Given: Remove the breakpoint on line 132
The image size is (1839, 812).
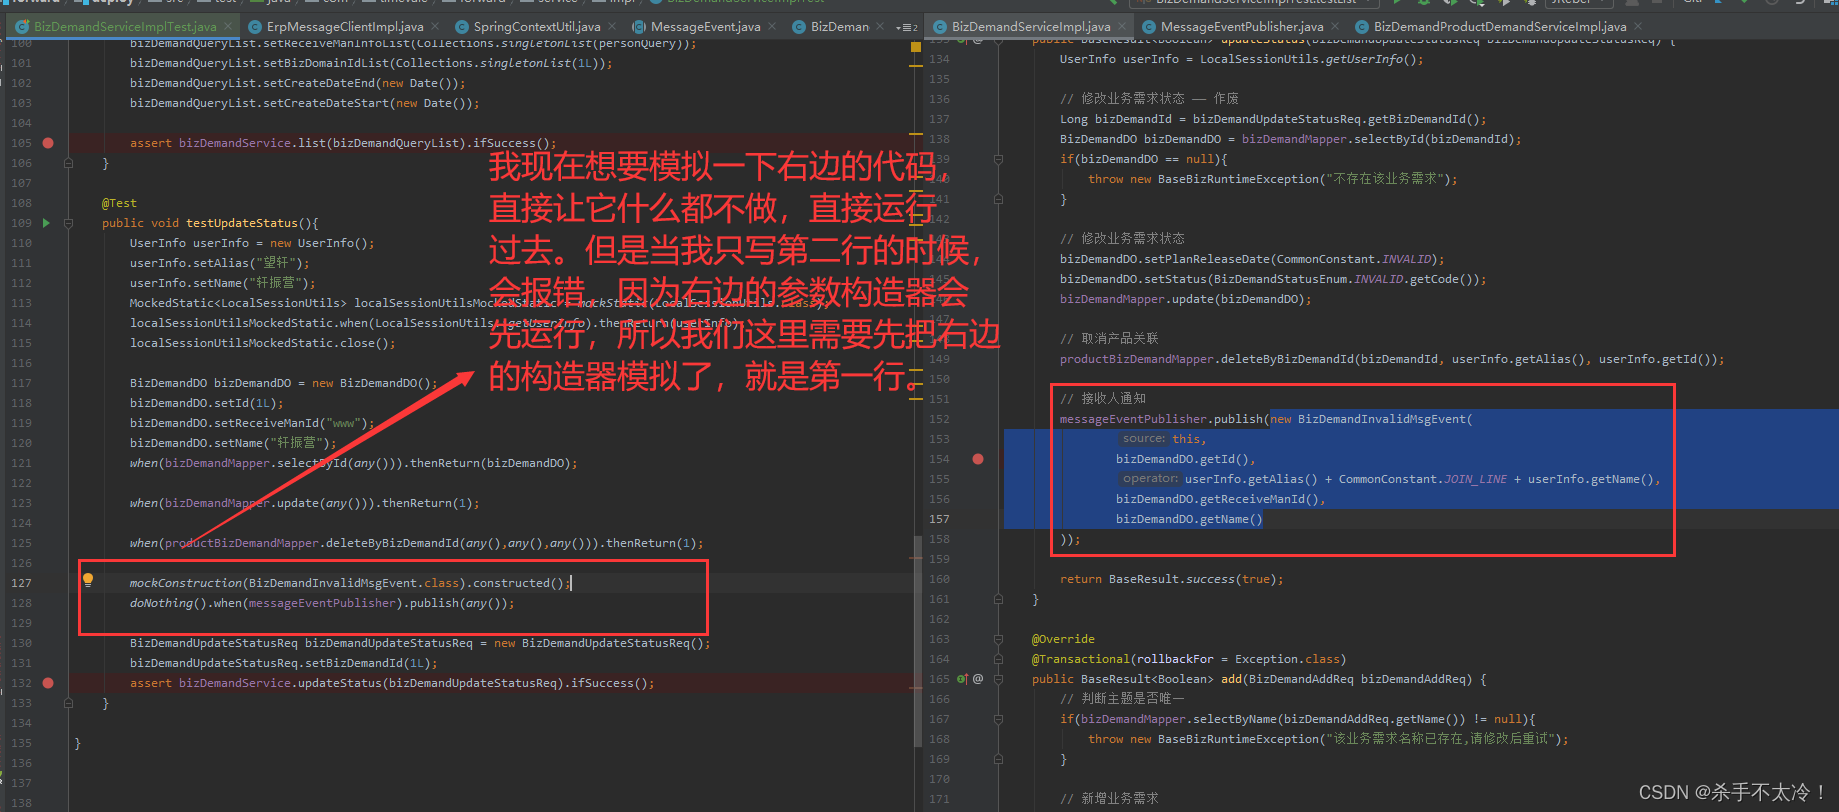Looking at the screenshot, I should coord(48,683).
